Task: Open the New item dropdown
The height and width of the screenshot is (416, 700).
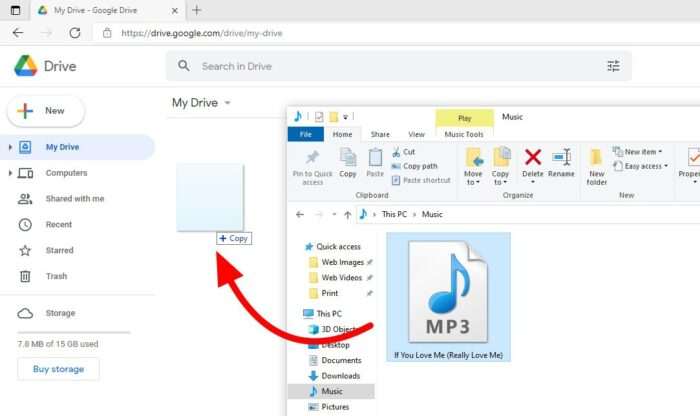Action: tap(638, 152)
